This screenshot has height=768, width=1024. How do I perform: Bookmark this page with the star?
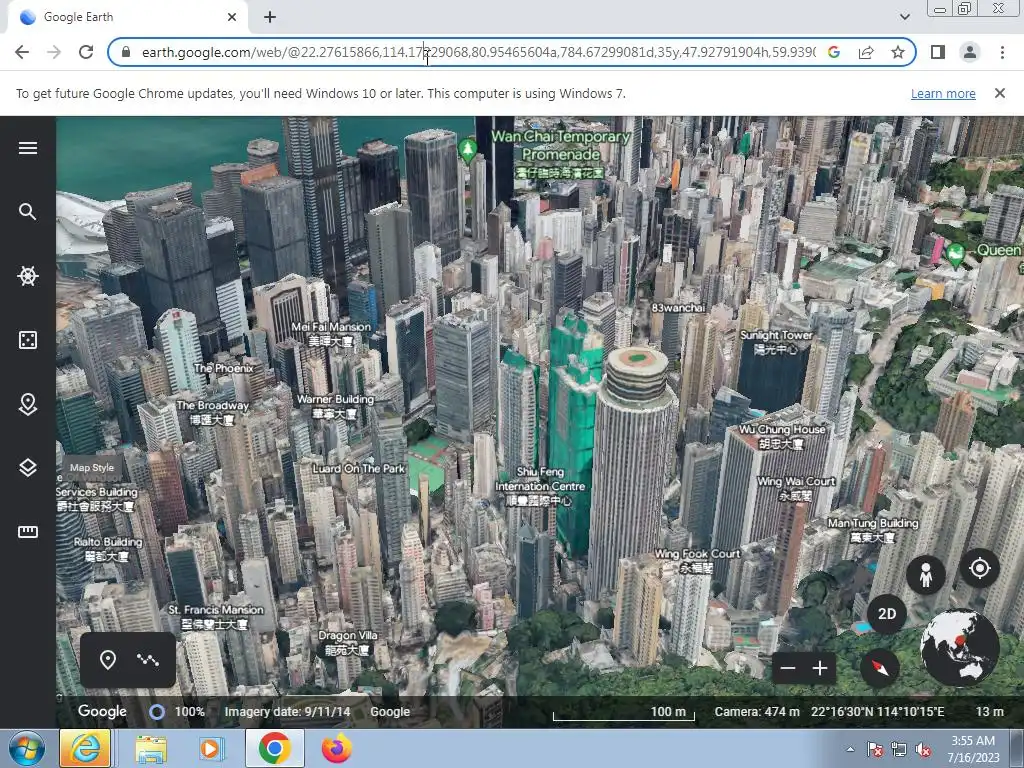[898, 52]
